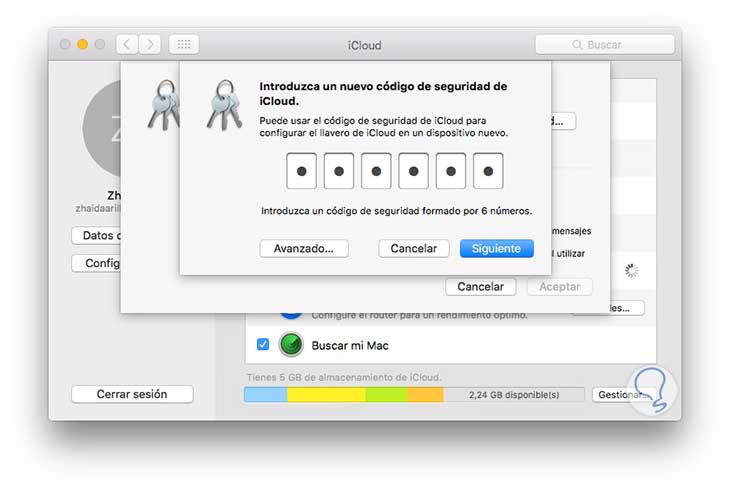Click green segment of storage bar

pyautogui.click(x=386, y=395)
